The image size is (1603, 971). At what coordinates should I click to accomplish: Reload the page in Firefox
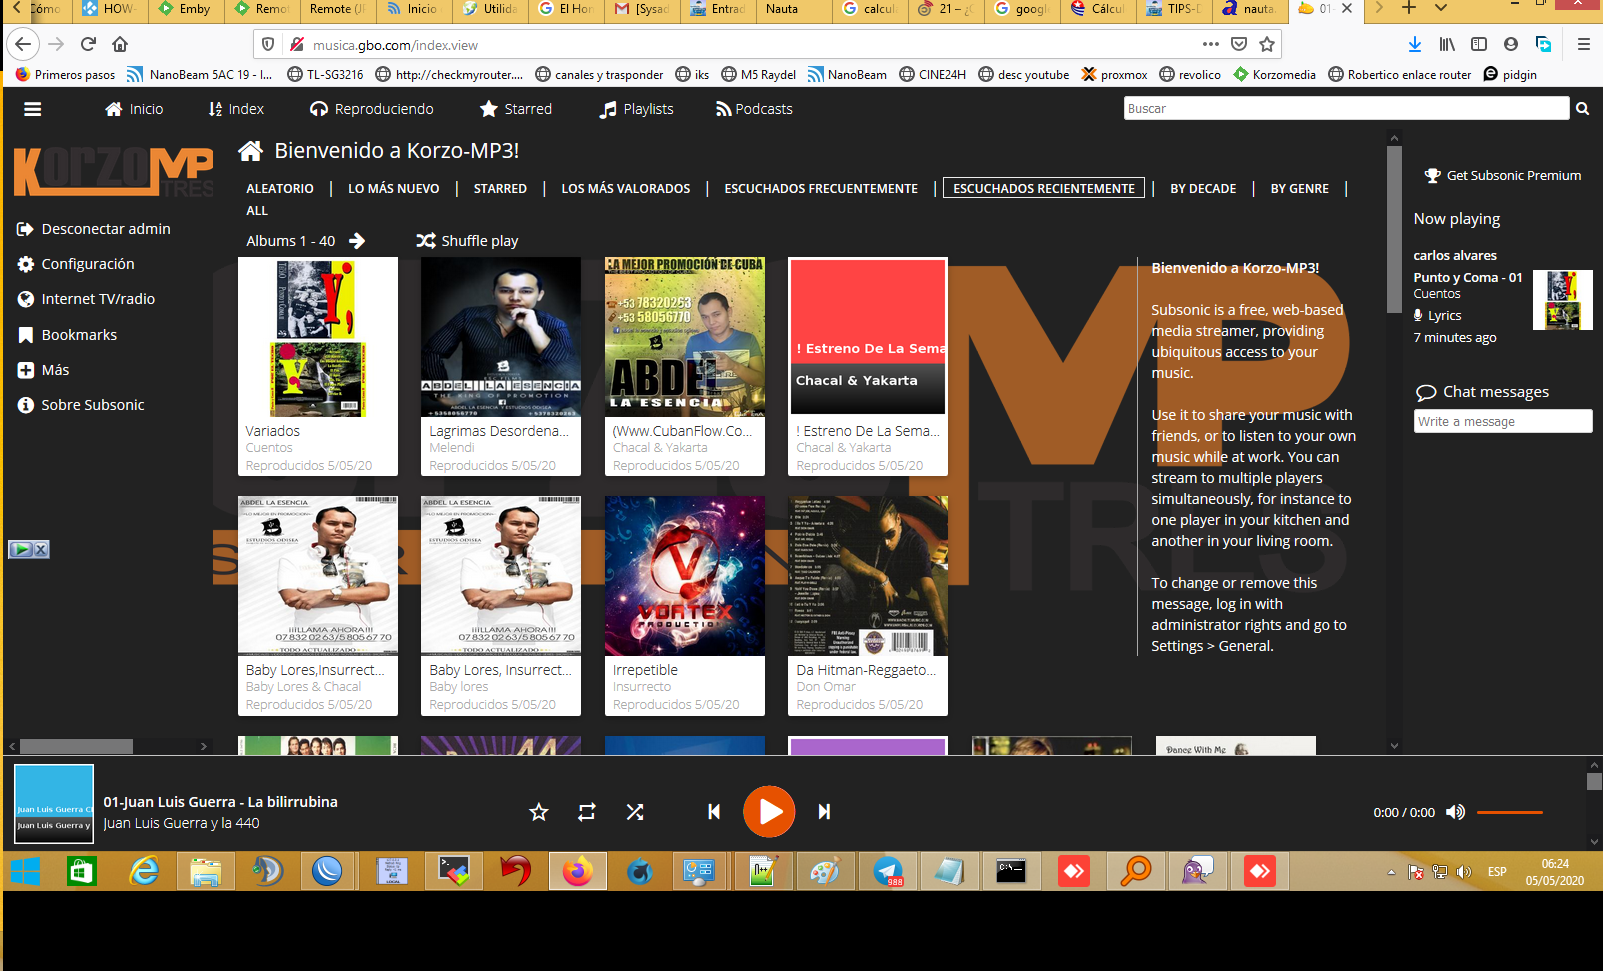[88, 44]
